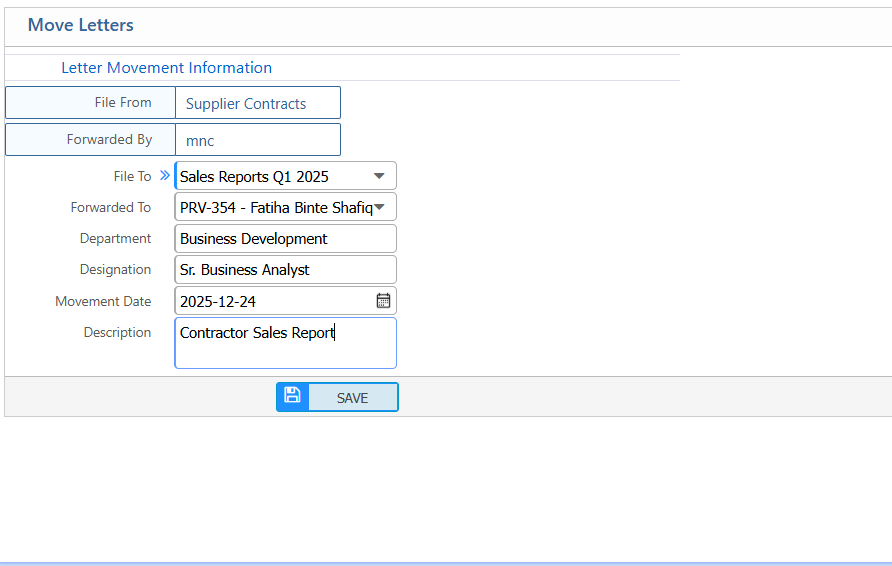
Task: Click the Description label
Action: pos(117,333)
